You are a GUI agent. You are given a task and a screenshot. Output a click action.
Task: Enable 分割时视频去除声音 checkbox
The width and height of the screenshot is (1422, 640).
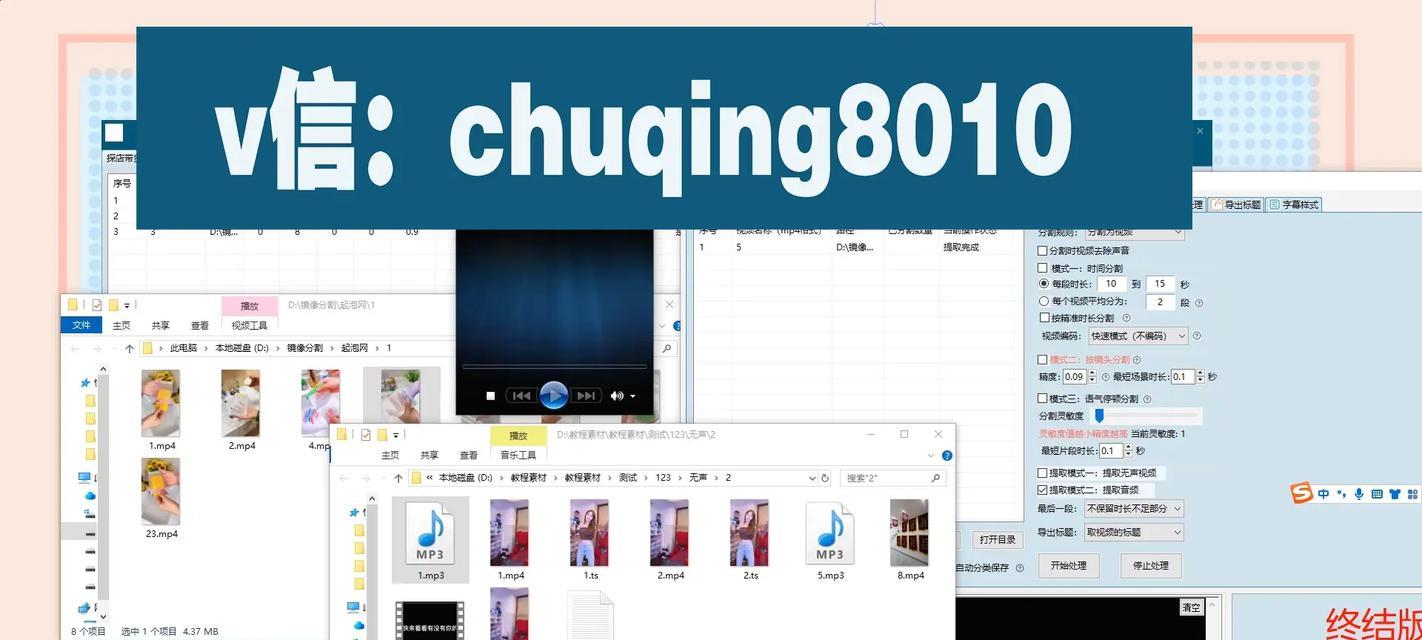(1043, 251)
